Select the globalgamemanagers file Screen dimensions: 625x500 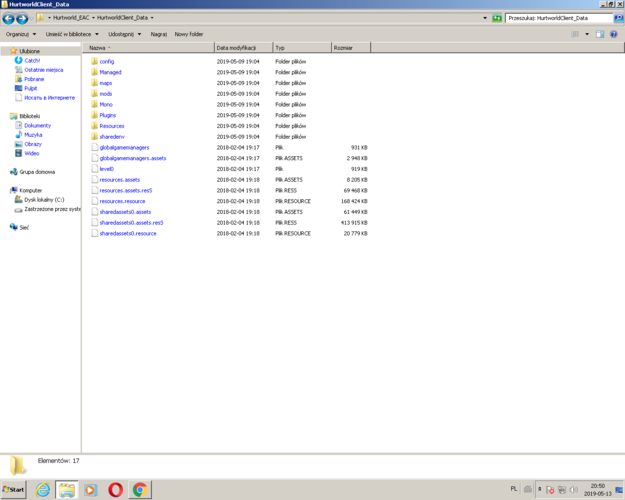pyautogui.click(x=124, y=148)
